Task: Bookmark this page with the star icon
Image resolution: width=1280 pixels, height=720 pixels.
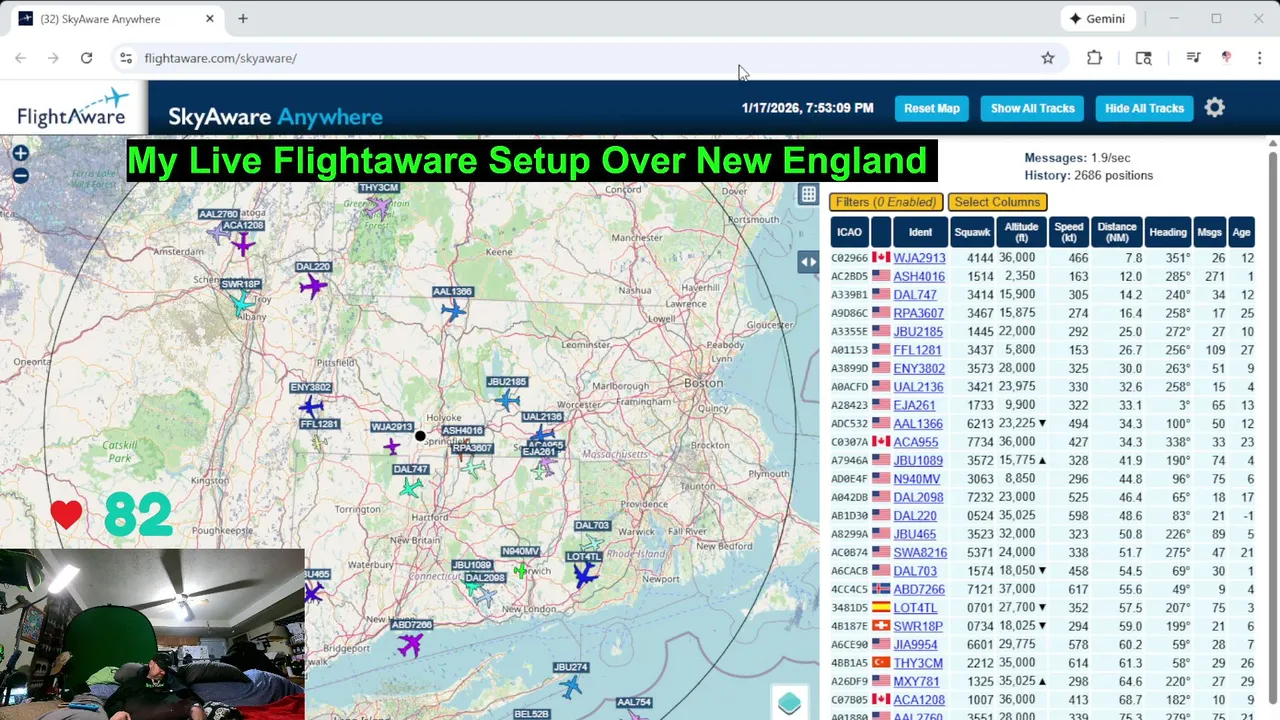Action: click(x=1048, y=58)
